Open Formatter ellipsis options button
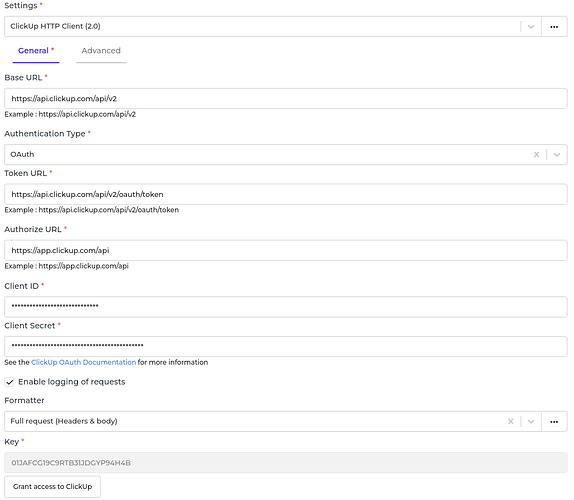Screen dimensions: 574x500 coord(554,422)
